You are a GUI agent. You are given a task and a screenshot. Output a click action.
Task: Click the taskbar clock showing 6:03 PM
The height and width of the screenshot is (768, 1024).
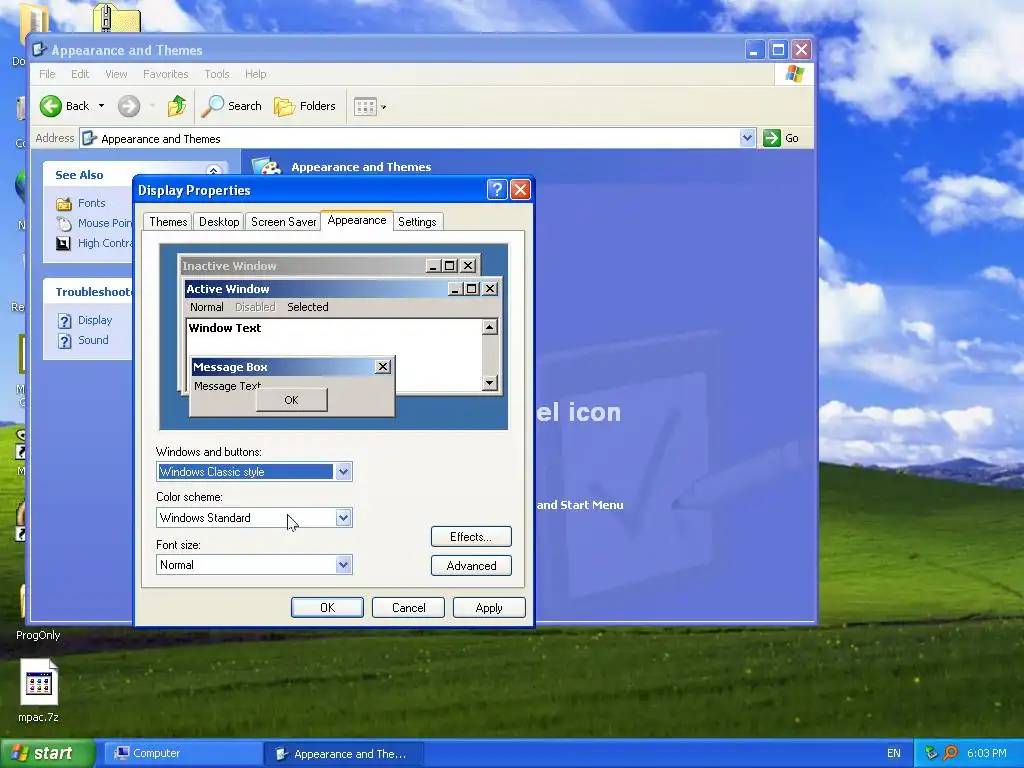click(x=987, y=754)
